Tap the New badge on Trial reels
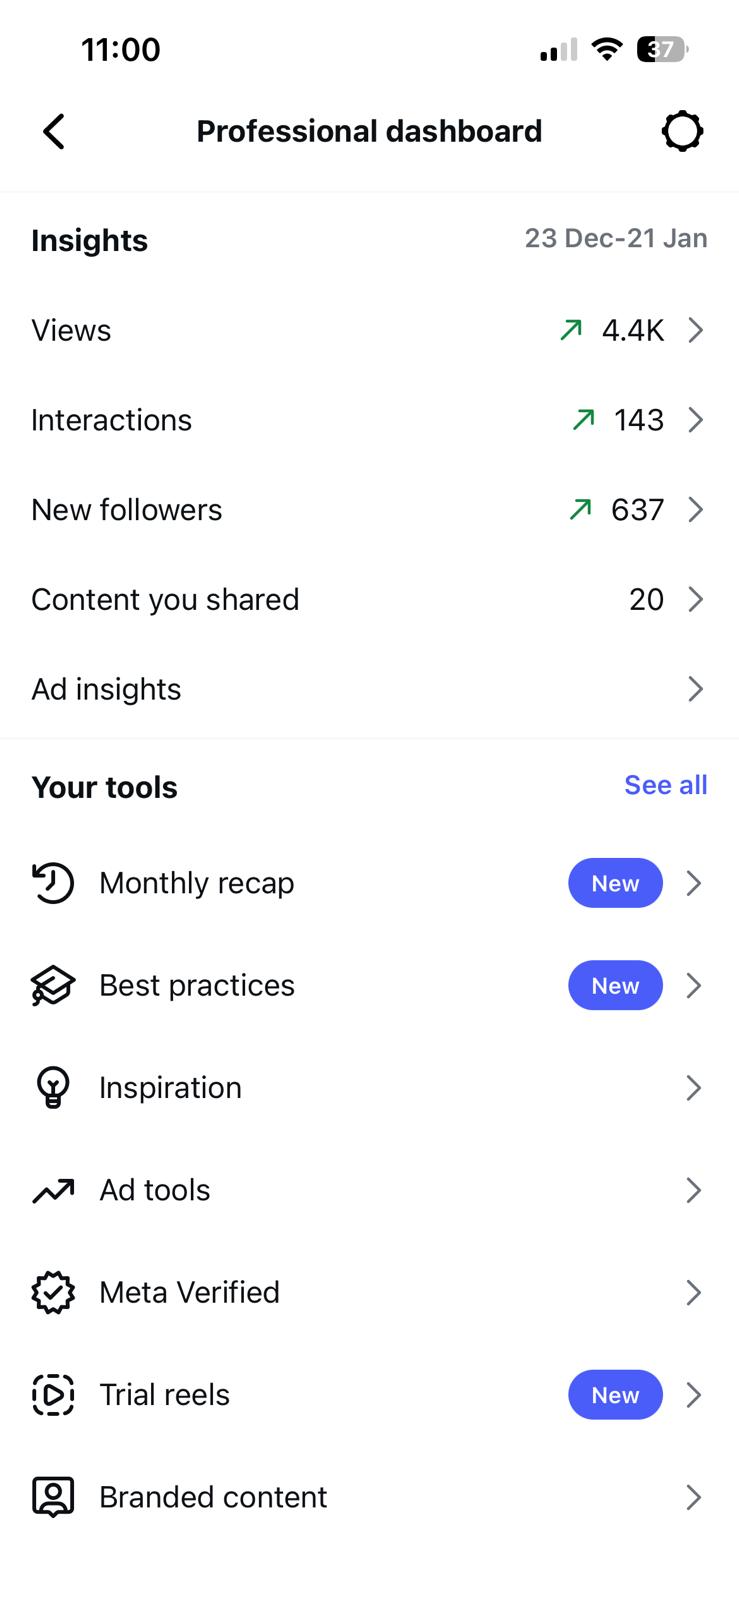The image size is (739, 1600). click(x=615, y=1394)
